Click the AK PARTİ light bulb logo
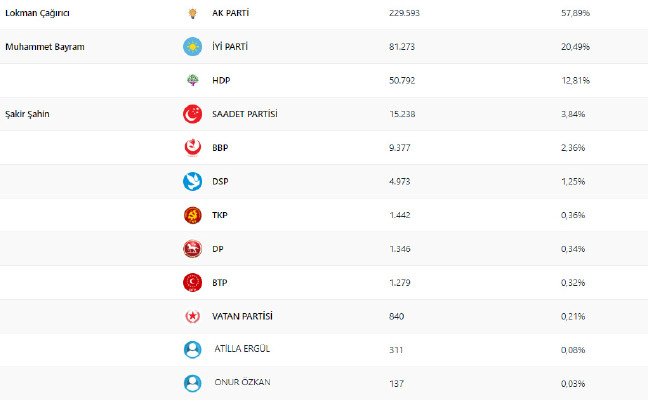Viewport: 648px width, 405px height. (x=192, y=13)
